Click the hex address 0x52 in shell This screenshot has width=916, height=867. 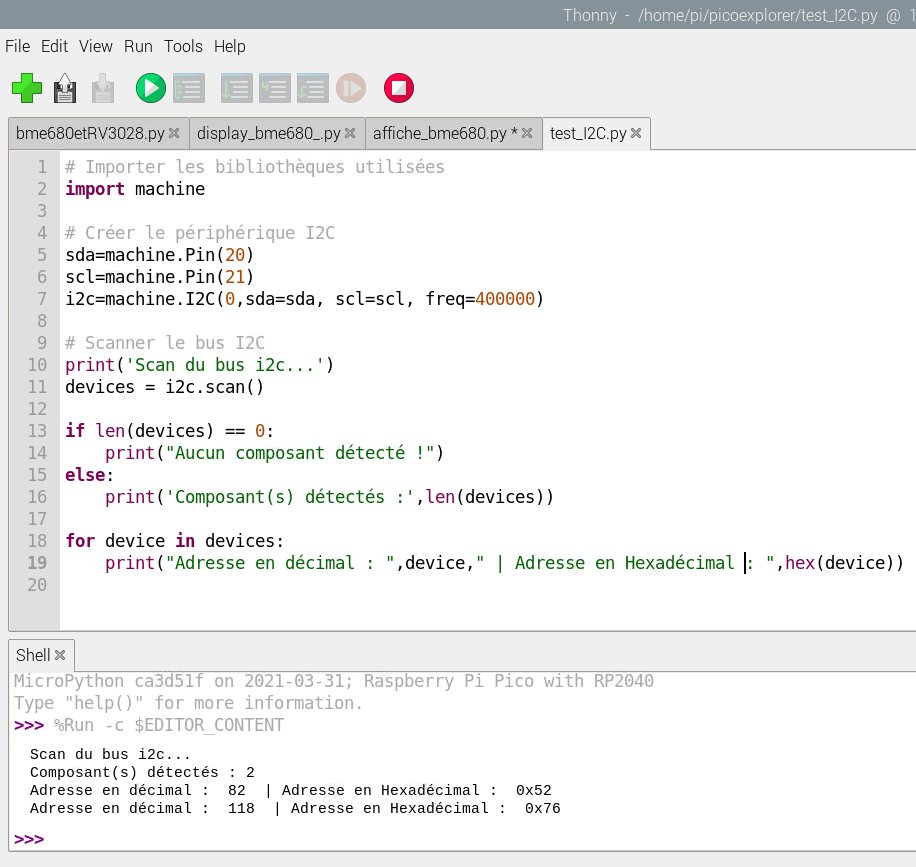point(533,790)
